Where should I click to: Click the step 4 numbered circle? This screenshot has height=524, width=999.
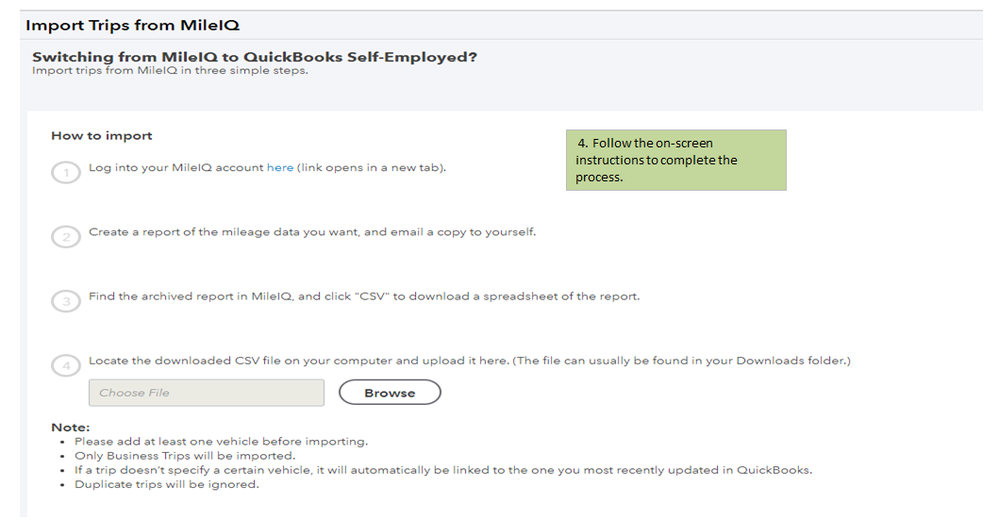(65, 365)
